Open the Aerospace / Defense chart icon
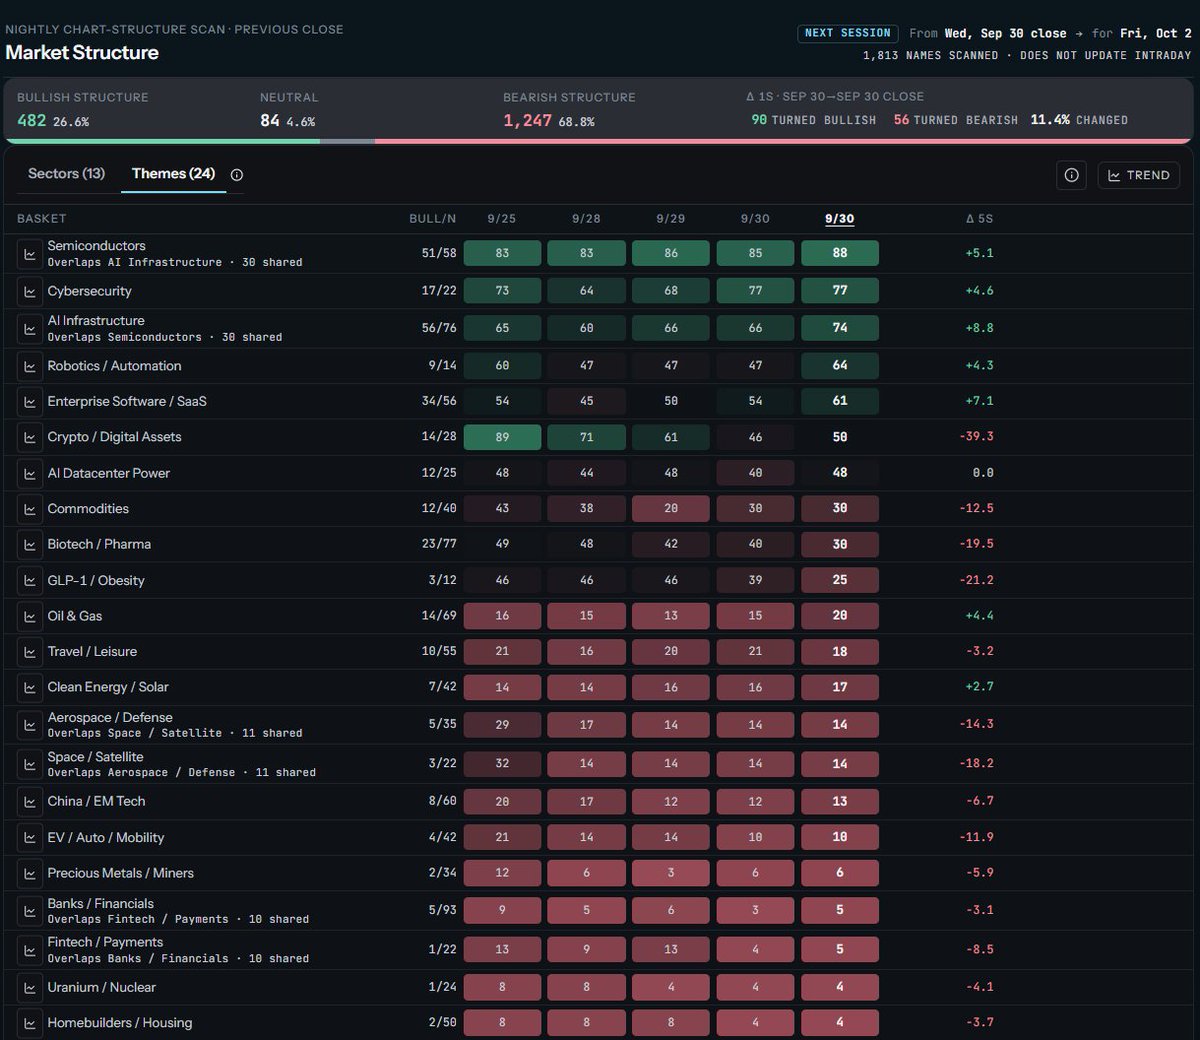The image size is (1200, 1040). [x=30, y=725]
